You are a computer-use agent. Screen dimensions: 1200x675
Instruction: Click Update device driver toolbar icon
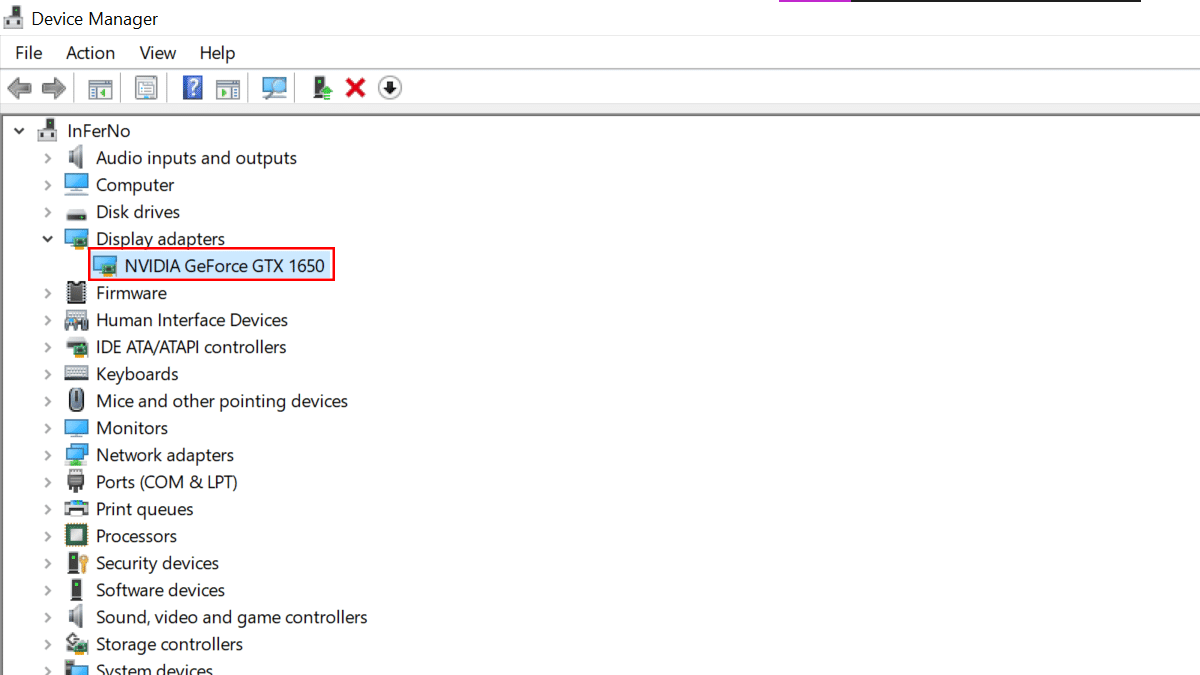(322, 88)
